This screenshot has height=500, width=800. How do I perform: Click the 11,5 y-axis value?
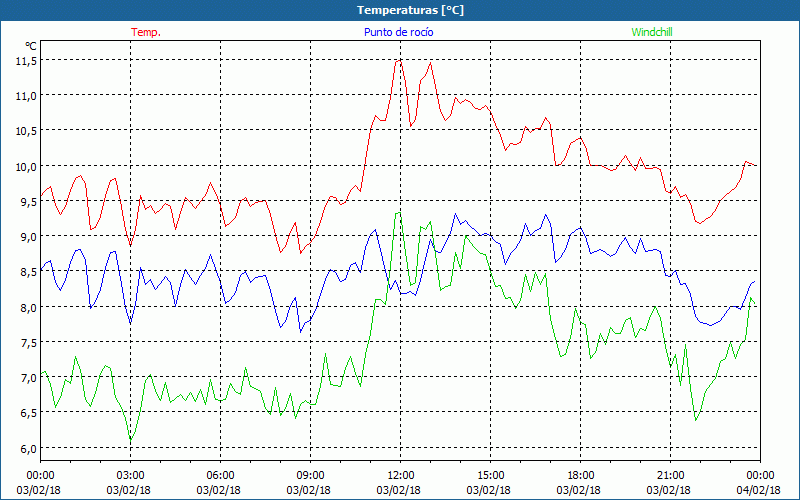[x=27, y=61]
